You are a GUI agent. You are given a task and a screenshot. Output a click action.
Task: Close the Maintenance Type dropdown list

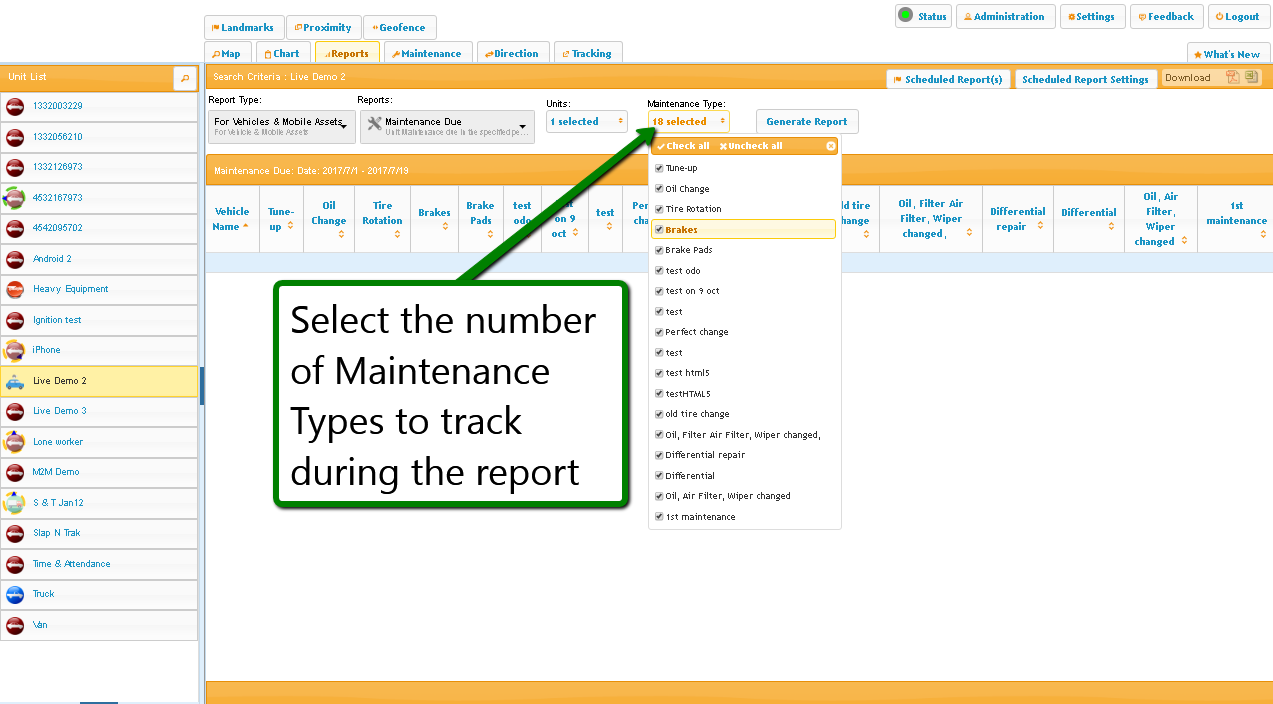point(830,146)
